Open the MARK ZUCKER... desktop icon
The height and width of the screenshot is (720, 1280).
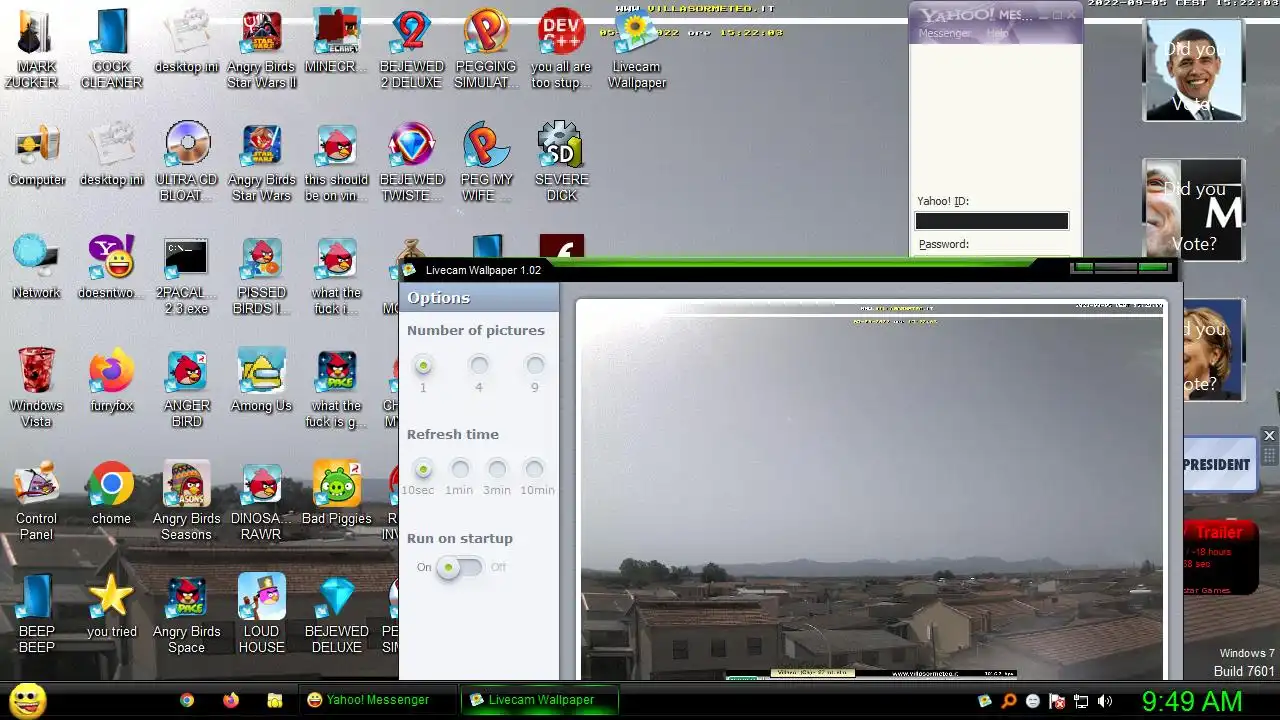[x=36, y=48]
